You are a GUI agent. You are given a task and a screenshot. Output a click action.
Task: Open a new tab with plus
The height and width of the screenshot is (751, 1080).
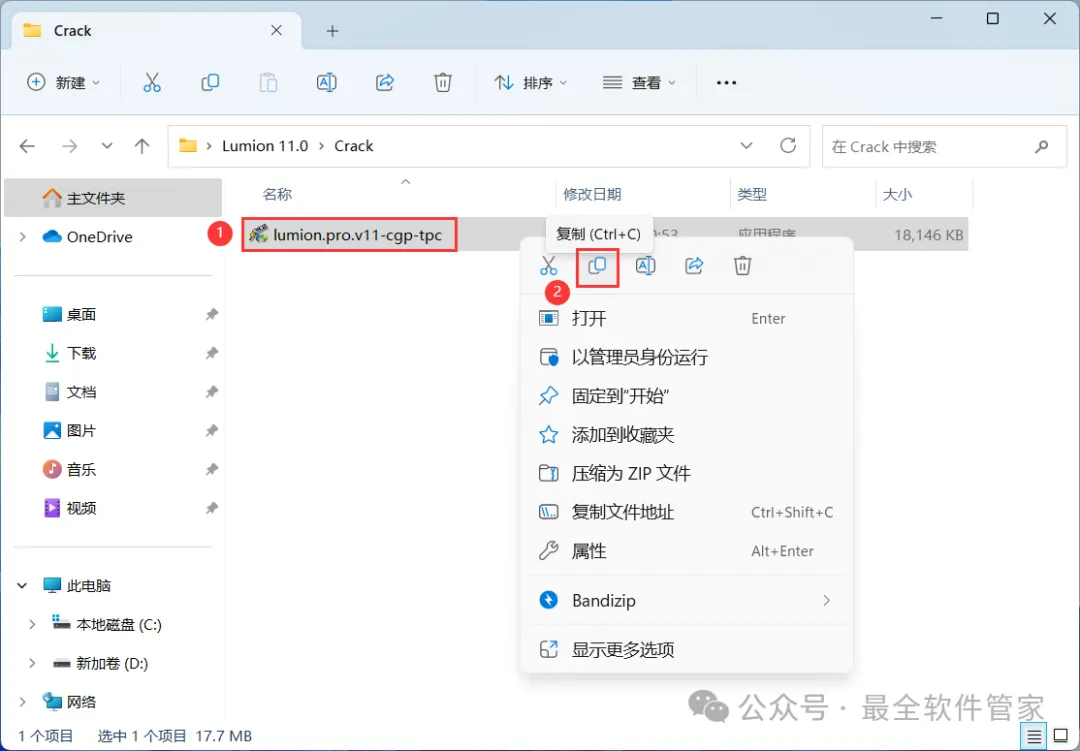click(x=332, y=31)
